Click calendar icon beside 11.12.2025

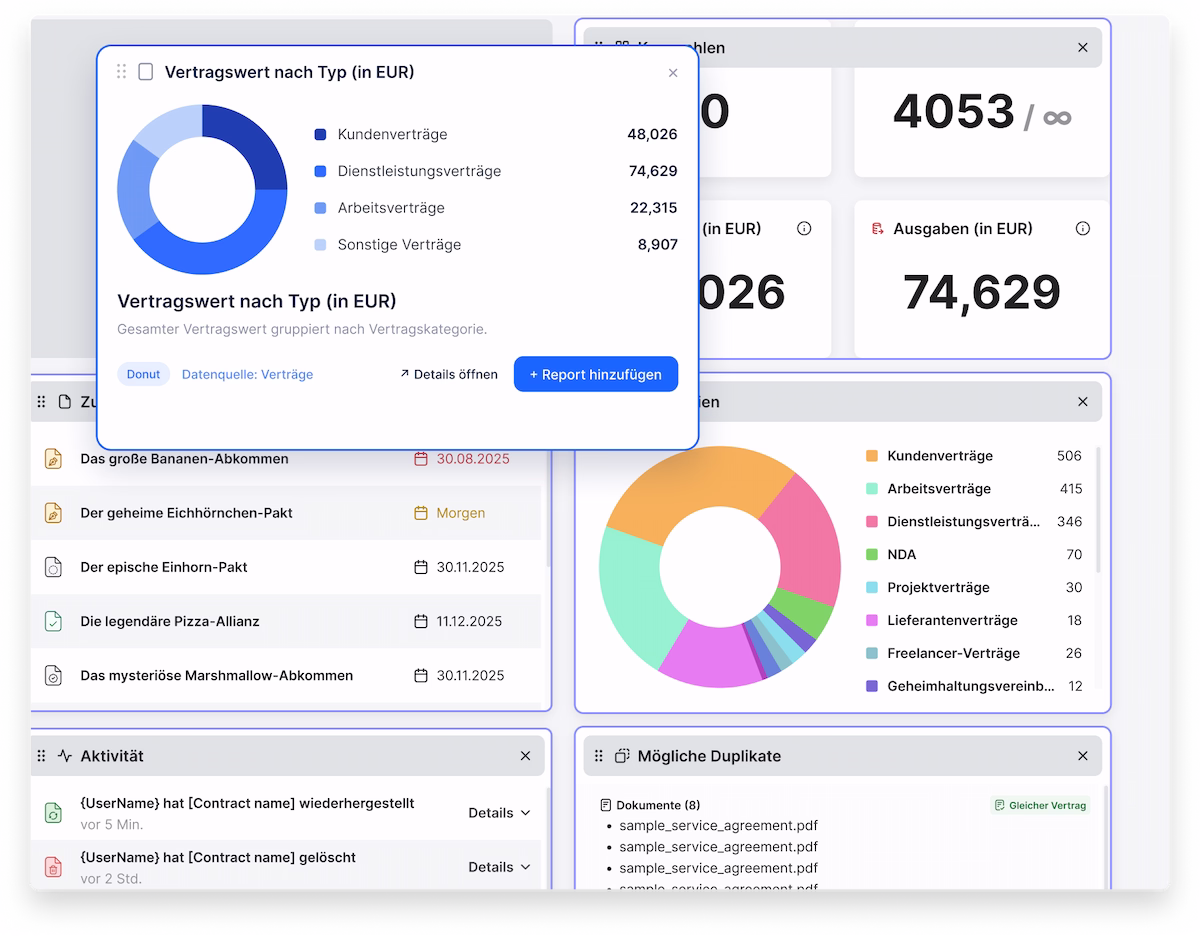point(421,621)
